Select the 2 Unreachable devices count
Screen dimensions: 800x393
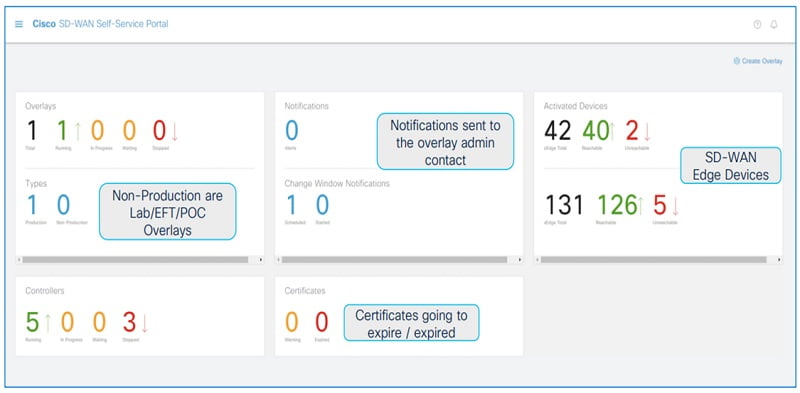pos(633,131)
